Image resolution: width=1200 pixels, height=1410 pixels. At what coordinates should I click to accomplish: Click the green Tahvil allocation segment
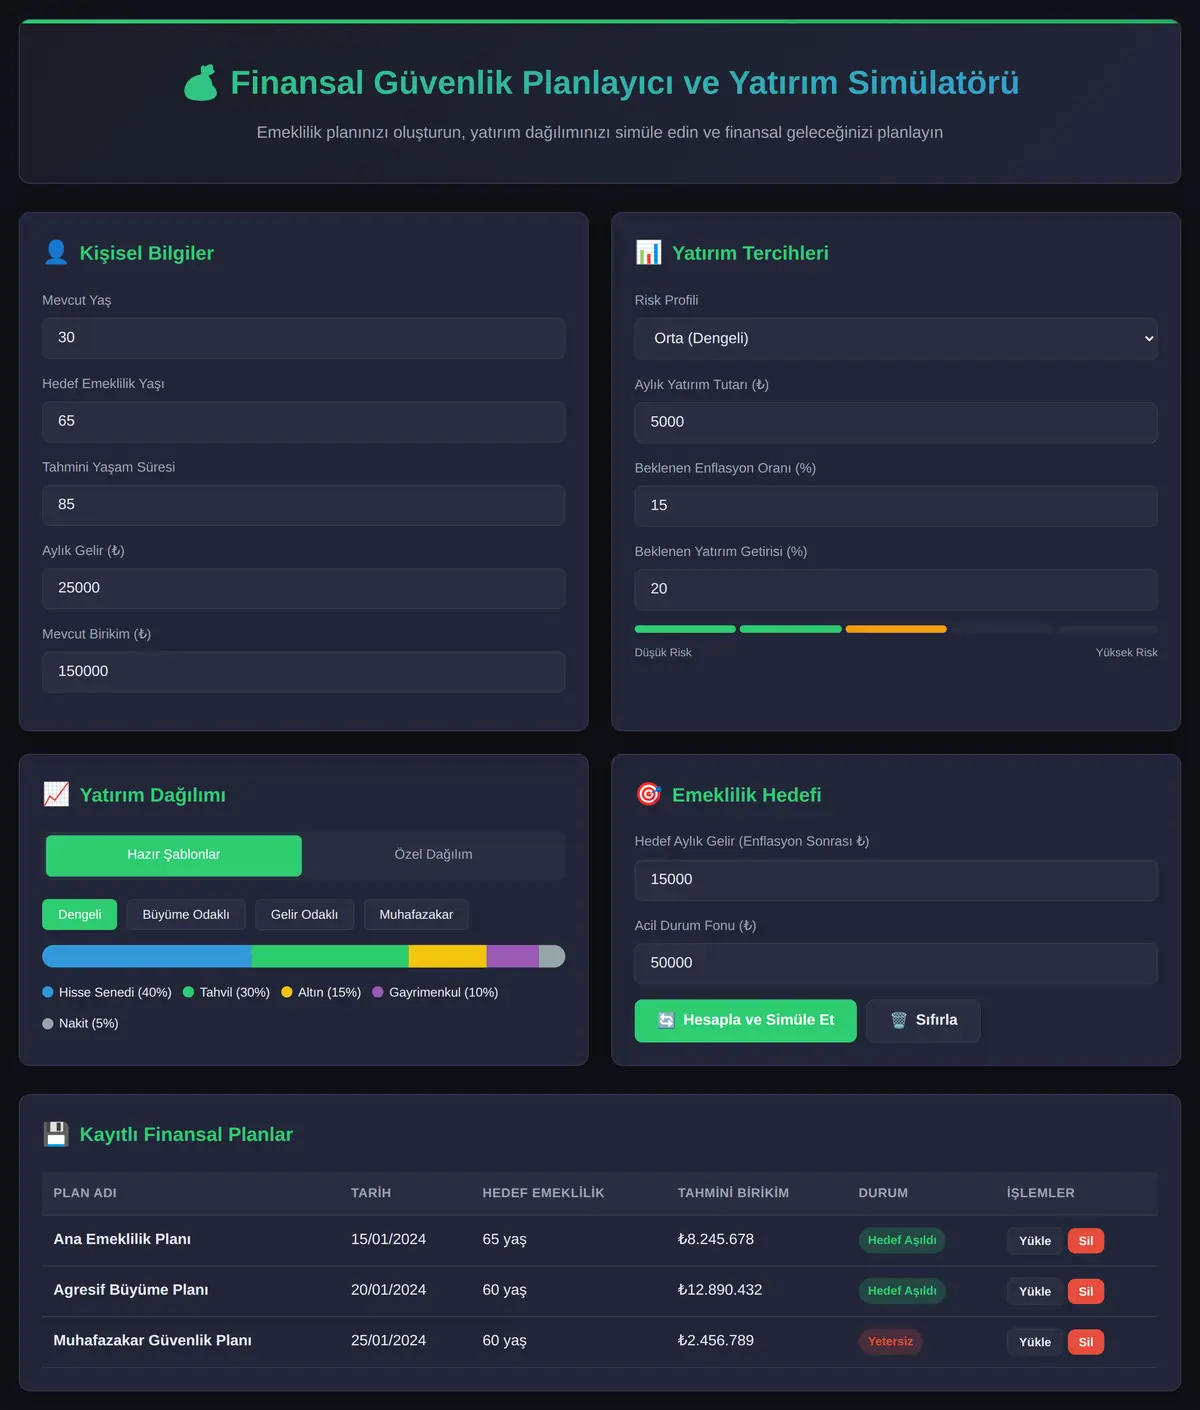(330, 956)
